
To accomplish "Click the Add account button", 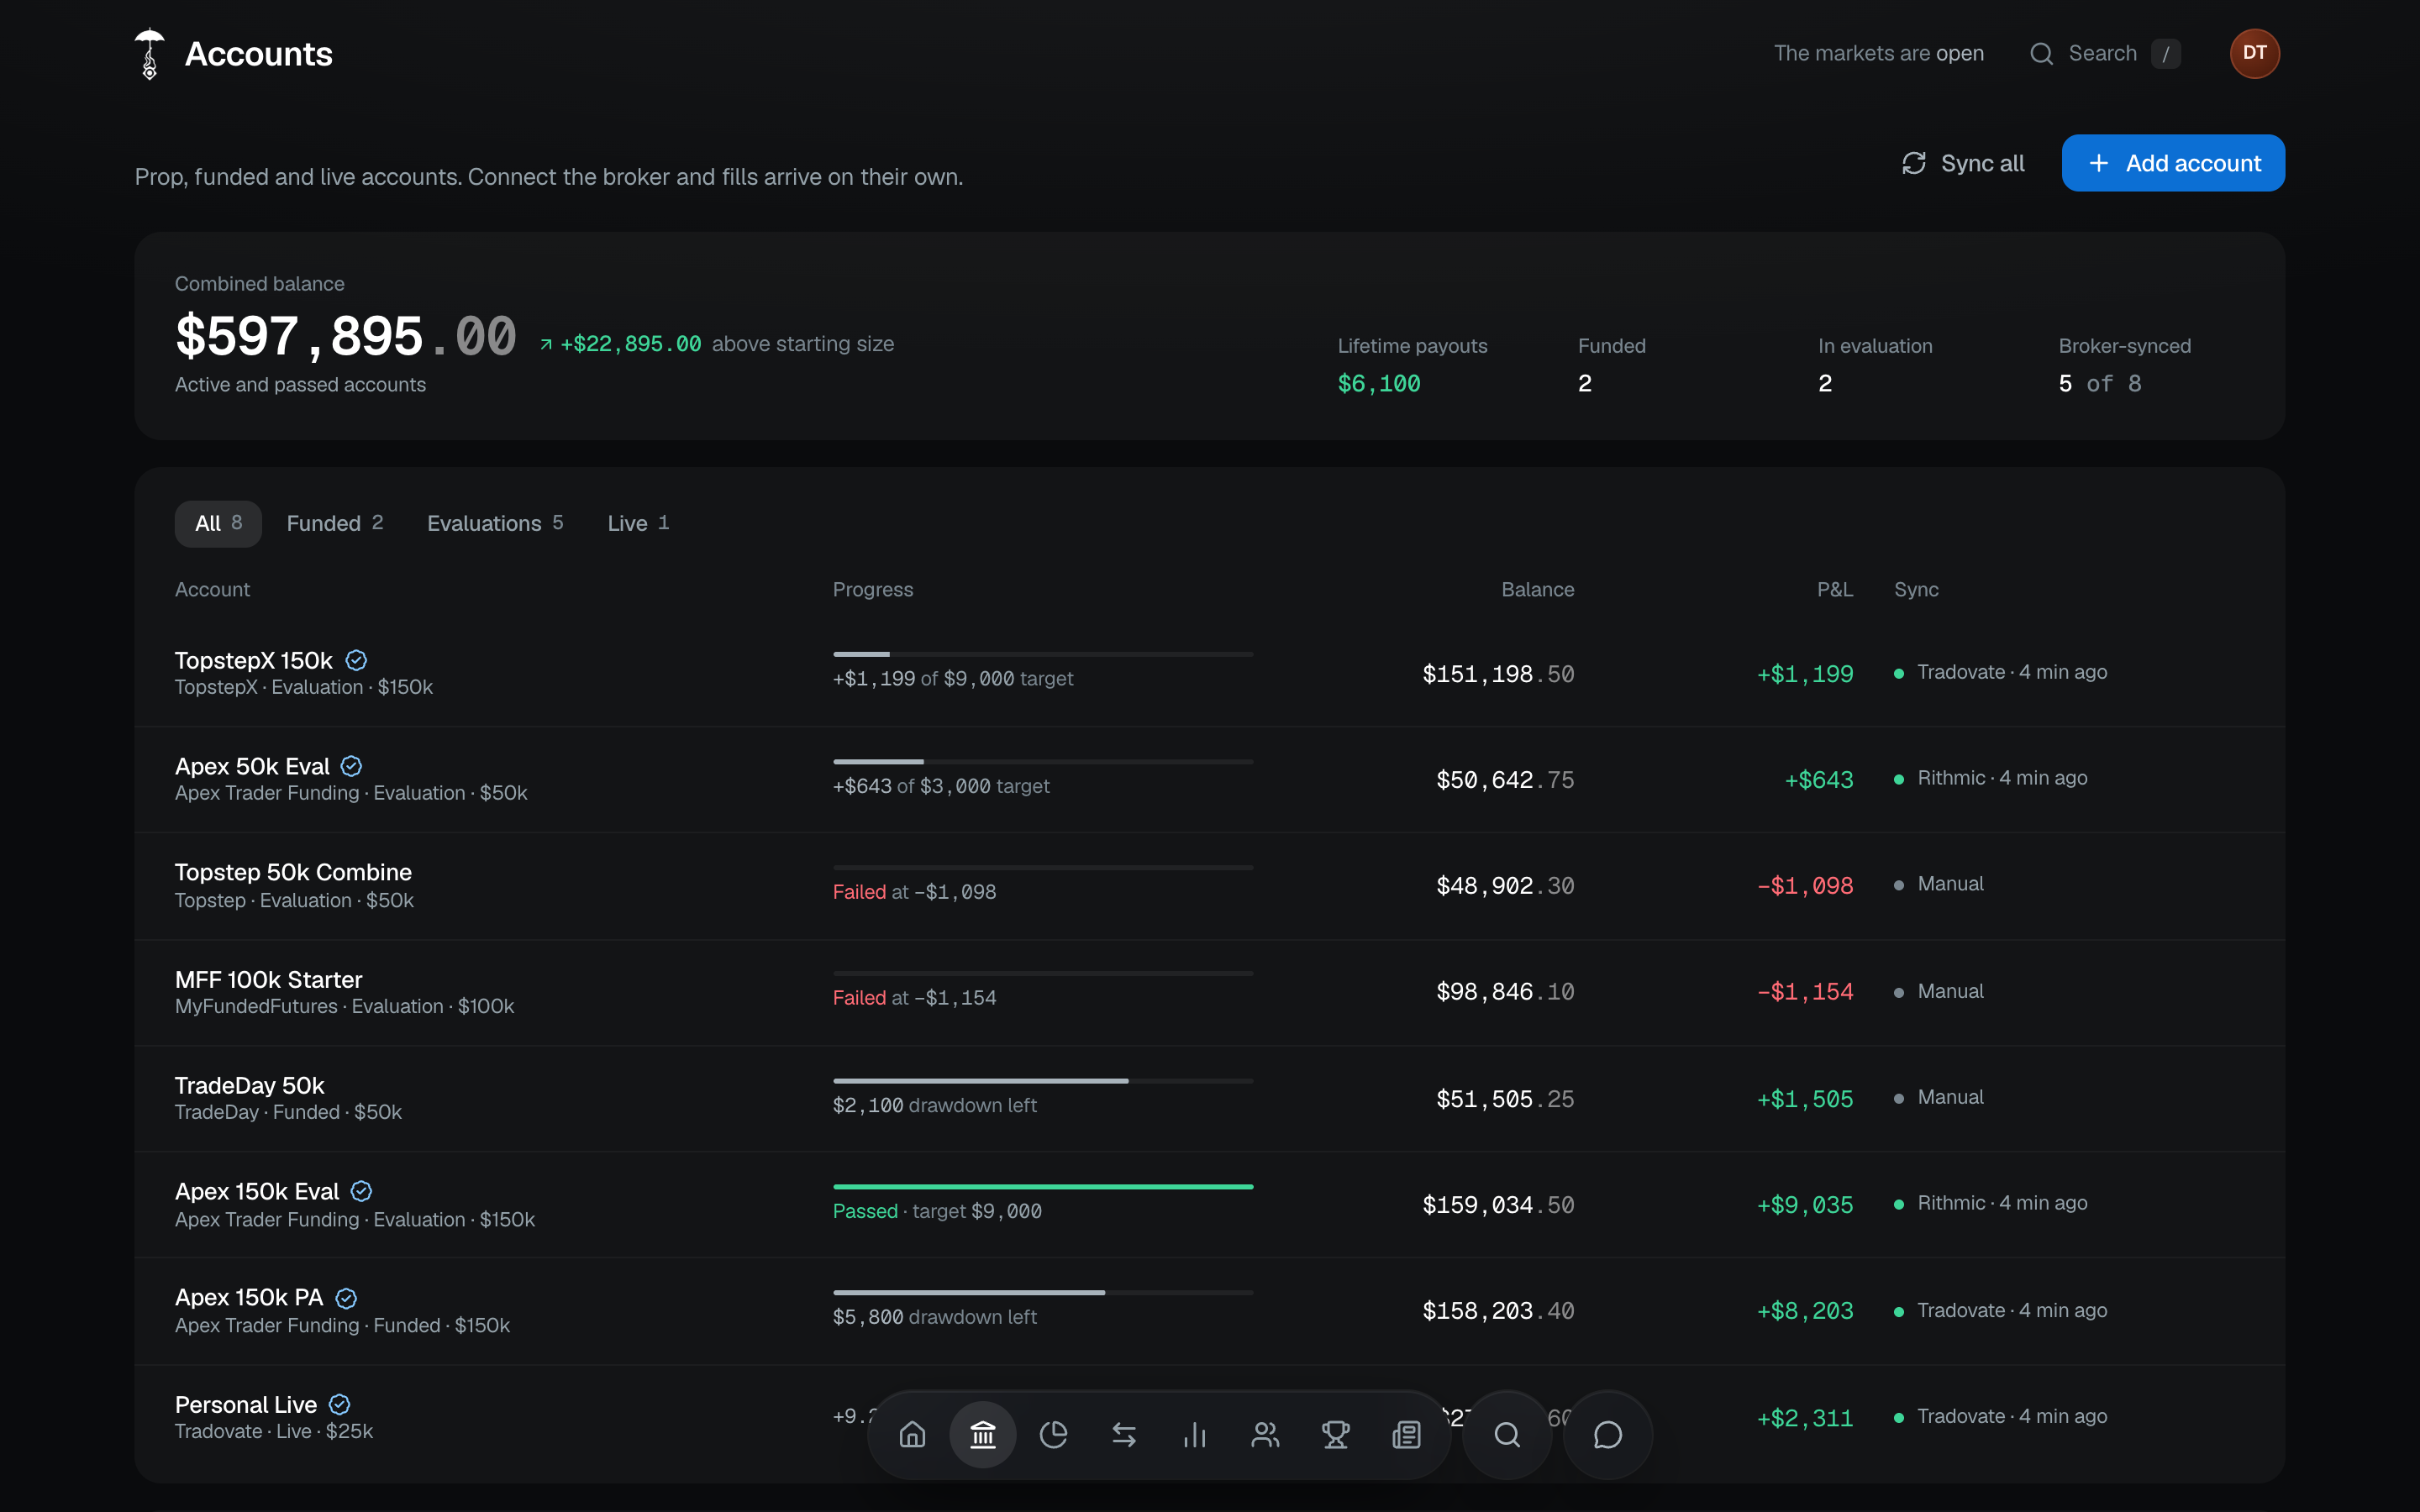I will [2173, 163].
